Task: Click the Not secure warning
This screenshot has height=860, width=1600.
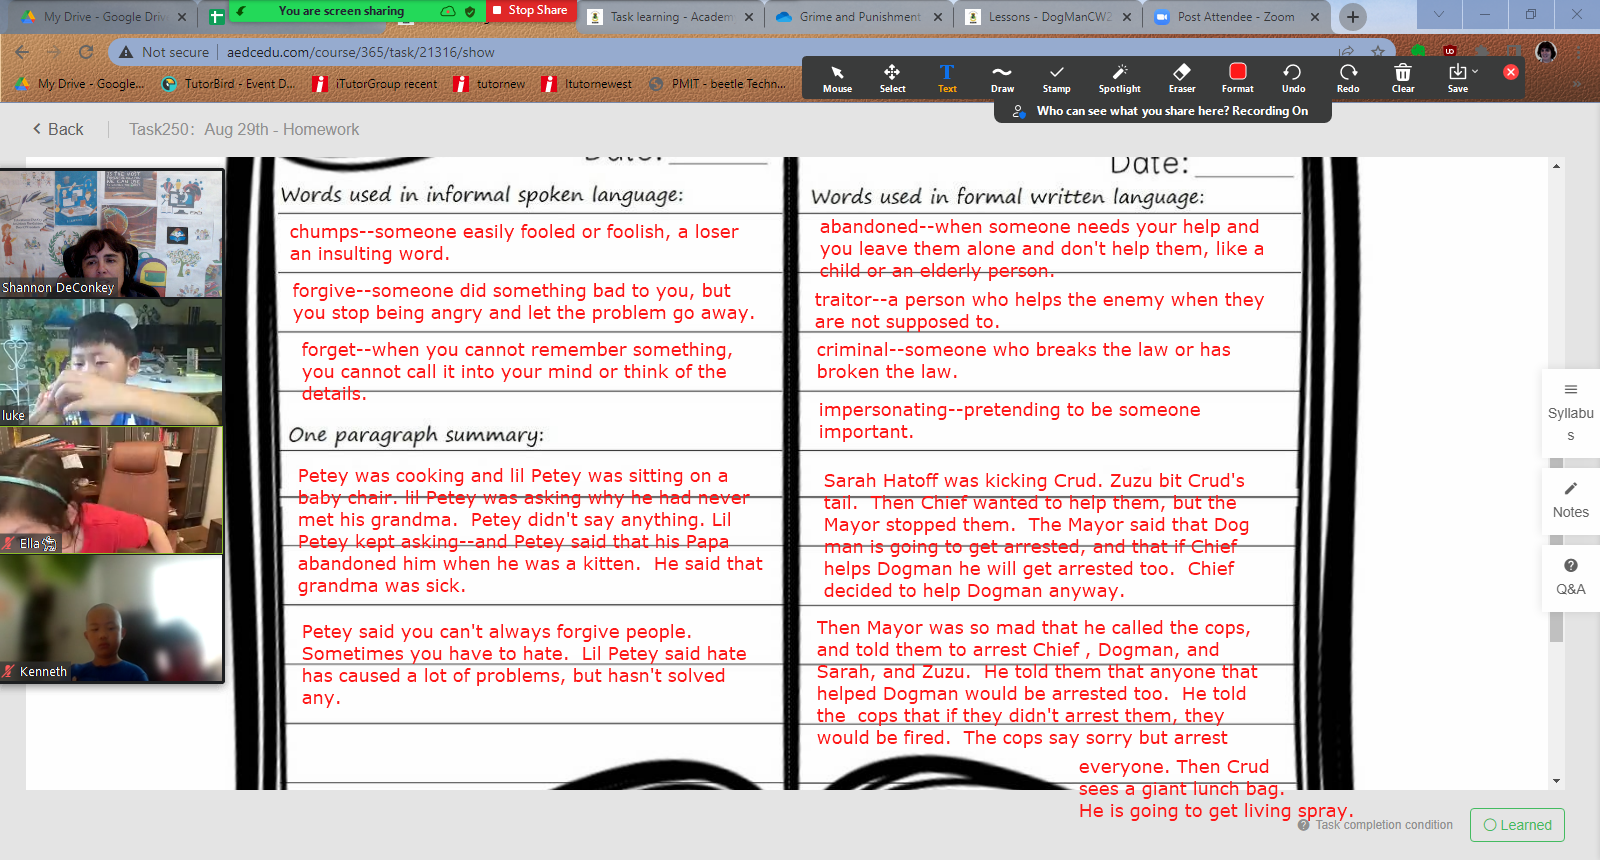Action: pos(164,52)
